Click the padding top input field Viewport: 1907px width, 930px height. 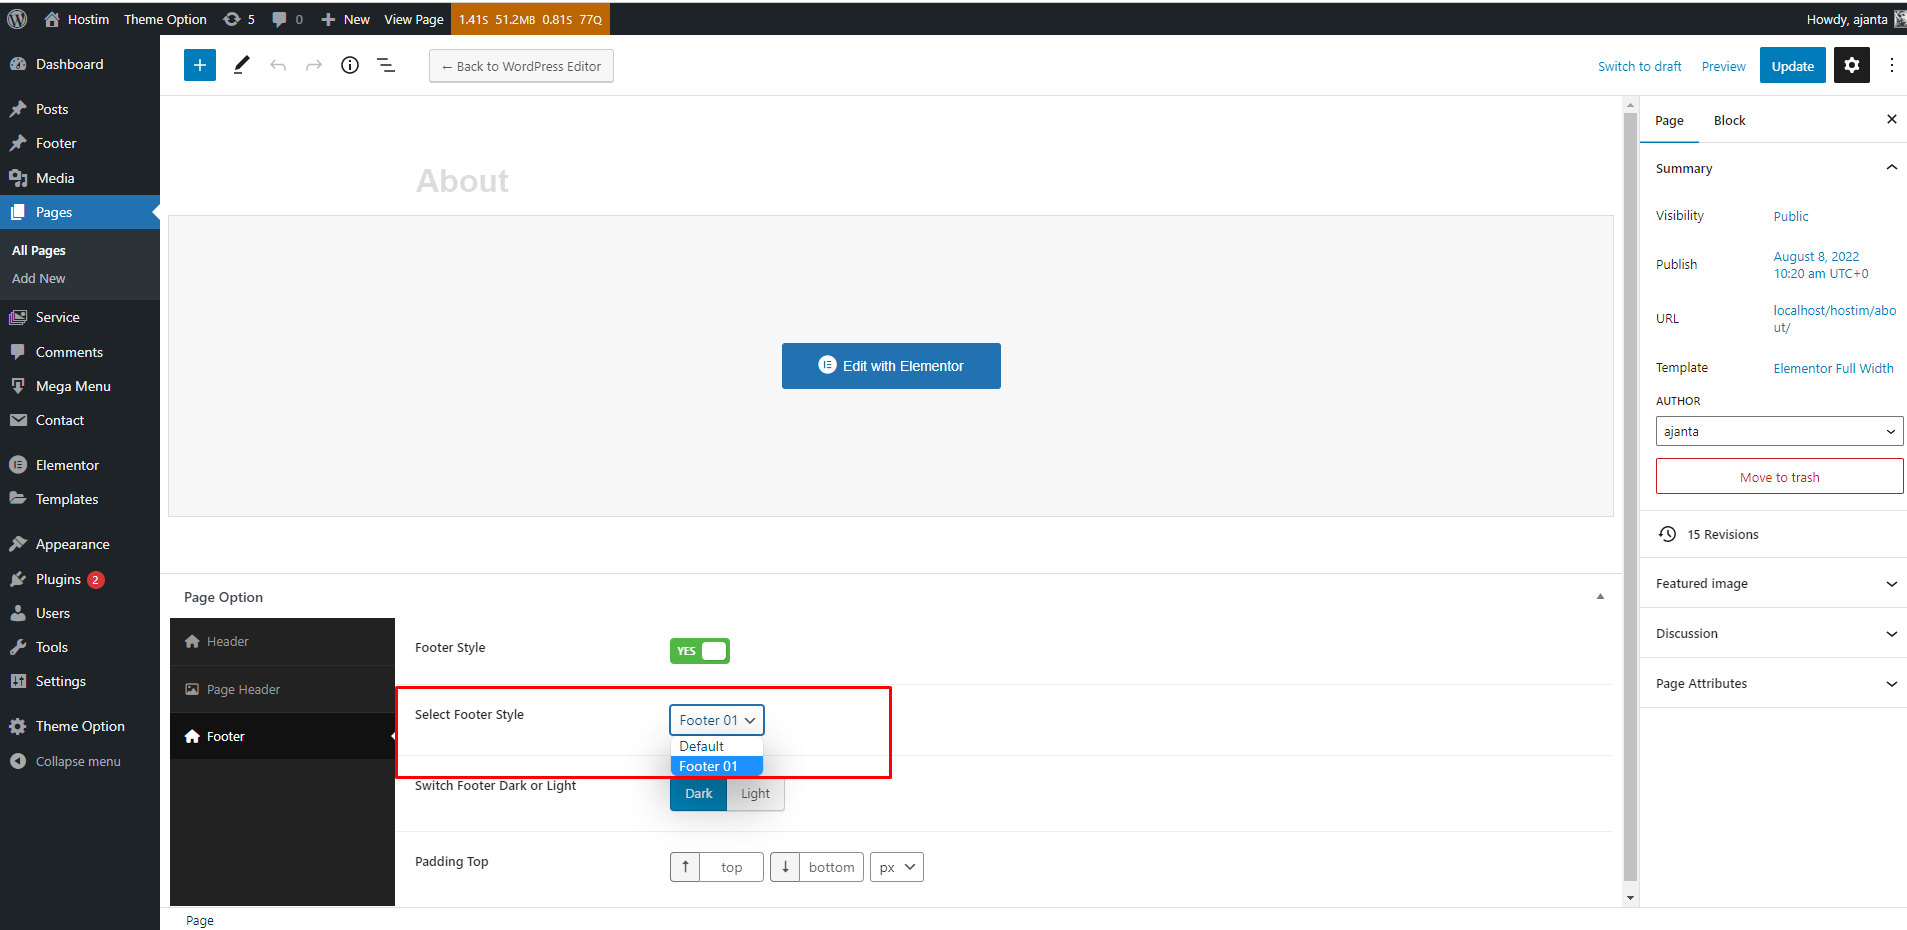[731, 867]
